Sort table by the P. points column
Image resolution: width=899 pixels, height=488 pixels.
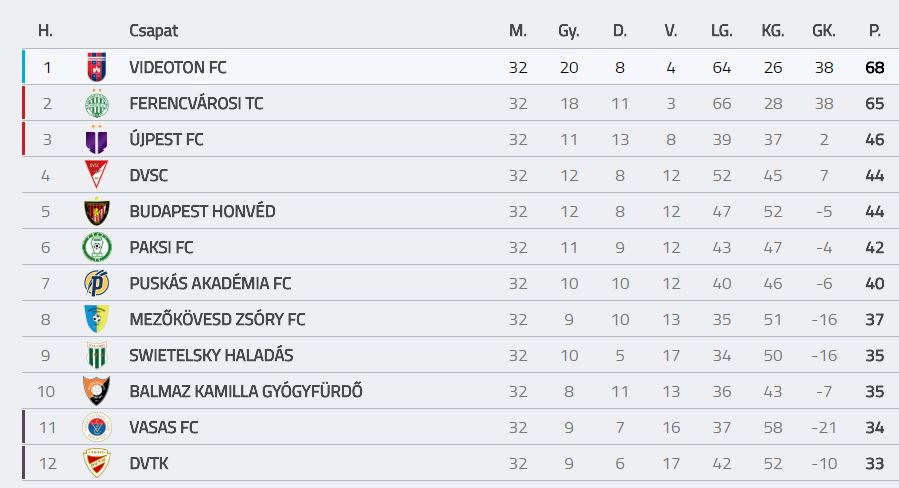(874, 30)
